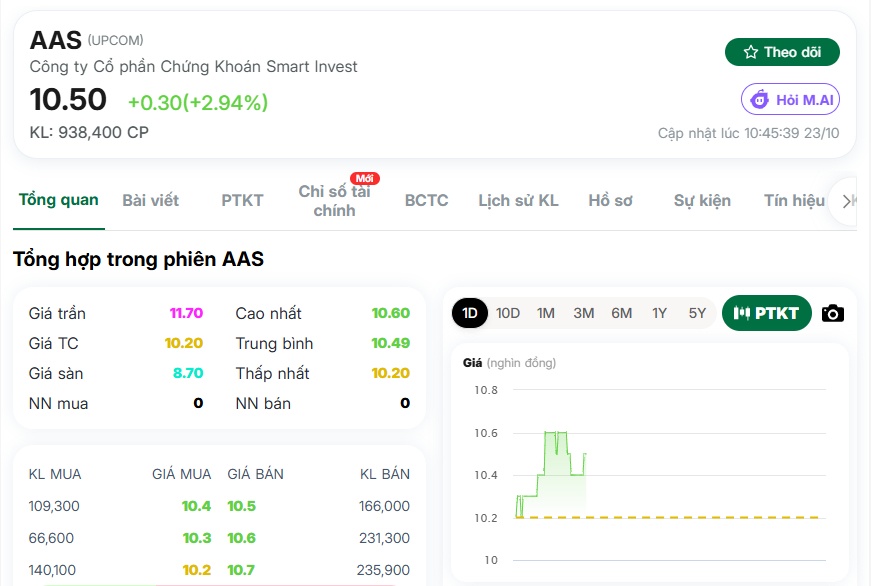Click the KL BÁN column header

coord(385,474)
